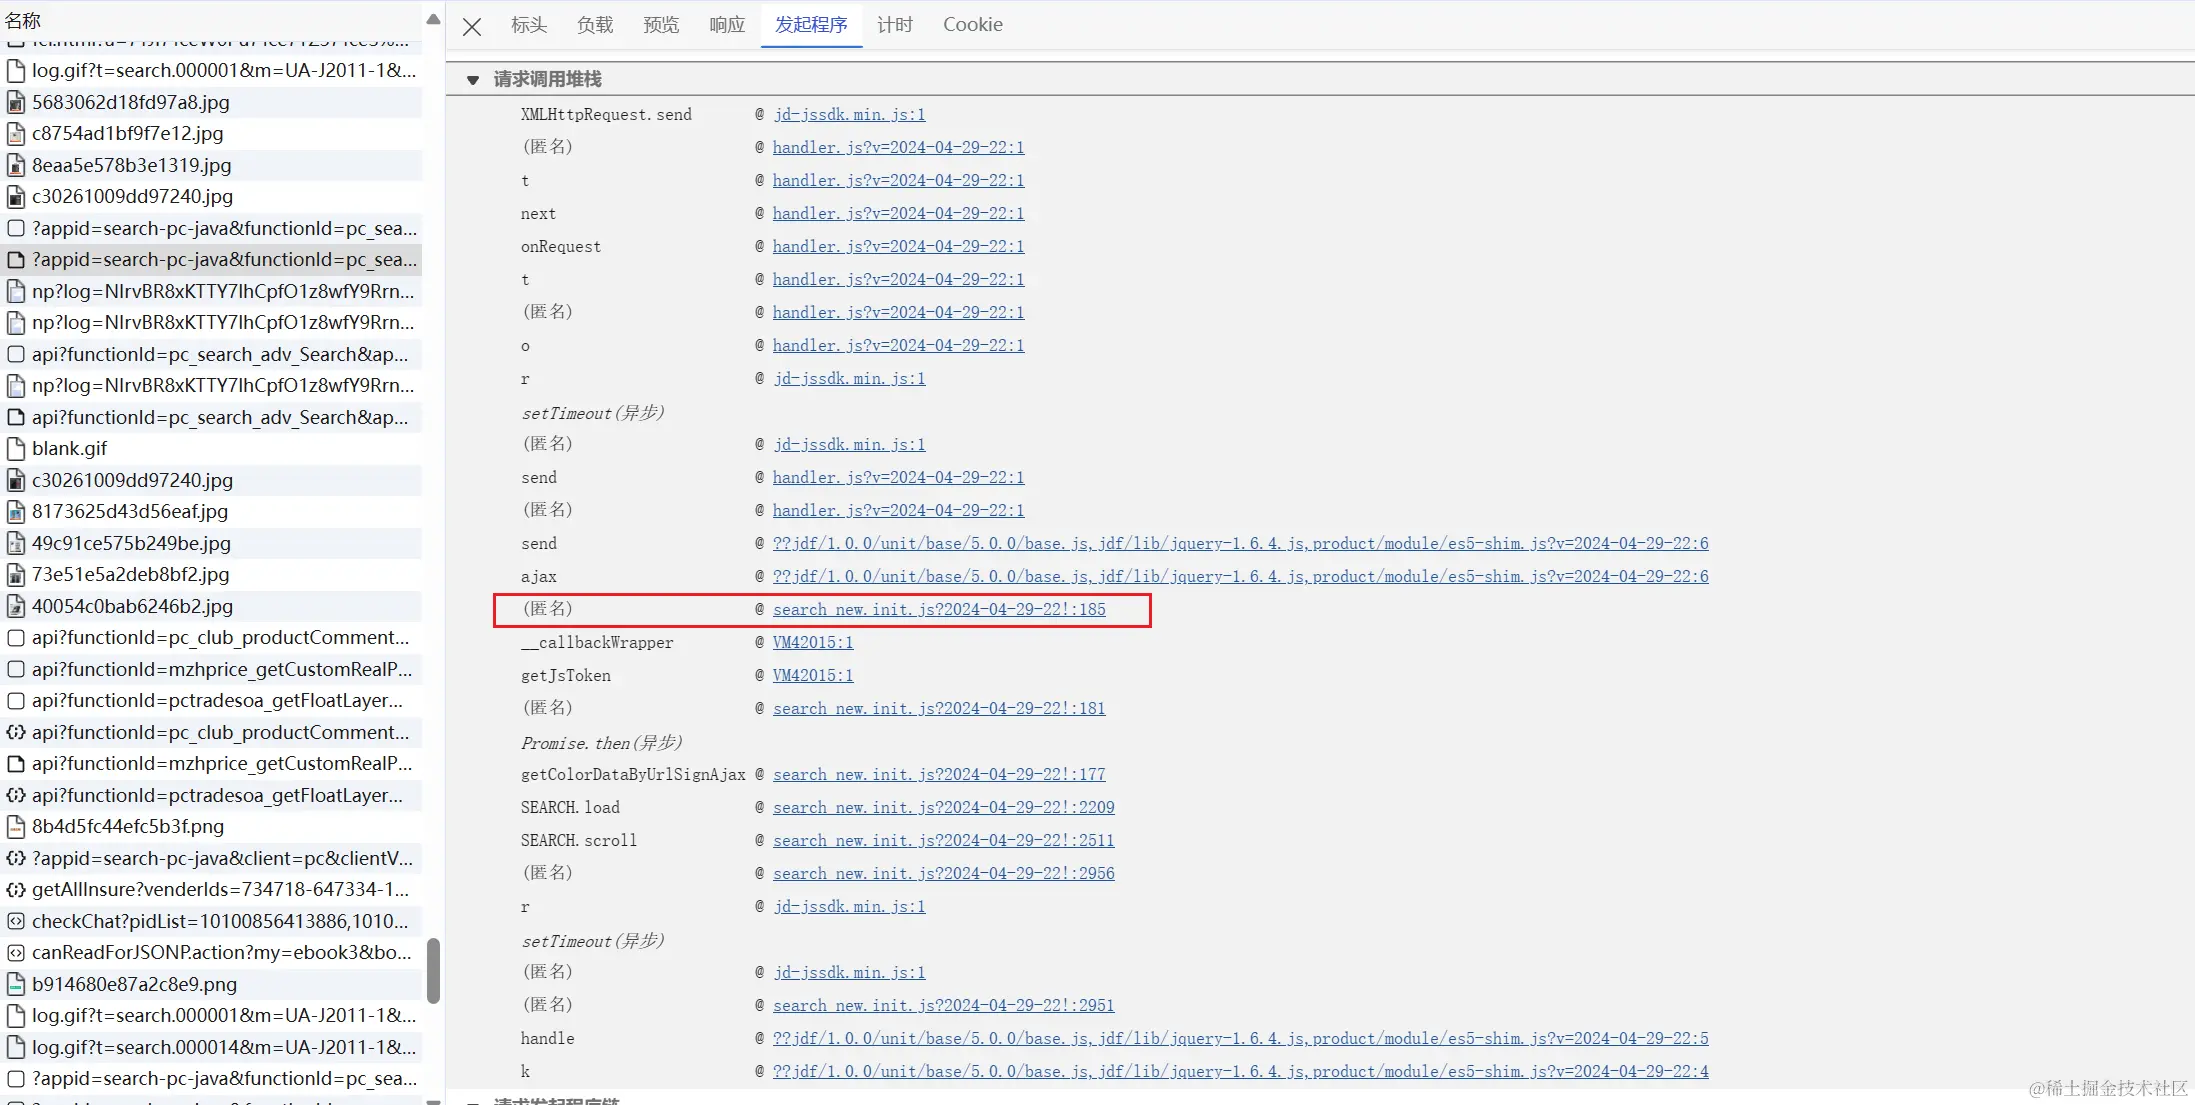
Task: Click icon of b914680e87a2c8e9.png
Action: coord(16,984)
